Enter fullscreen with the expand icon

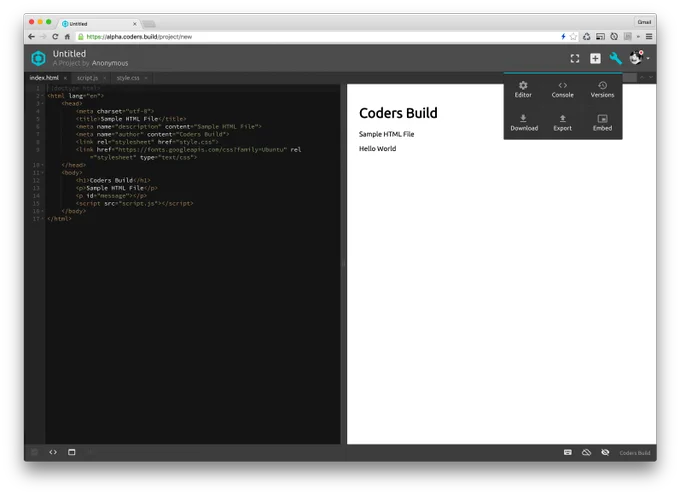click(575, 59)
